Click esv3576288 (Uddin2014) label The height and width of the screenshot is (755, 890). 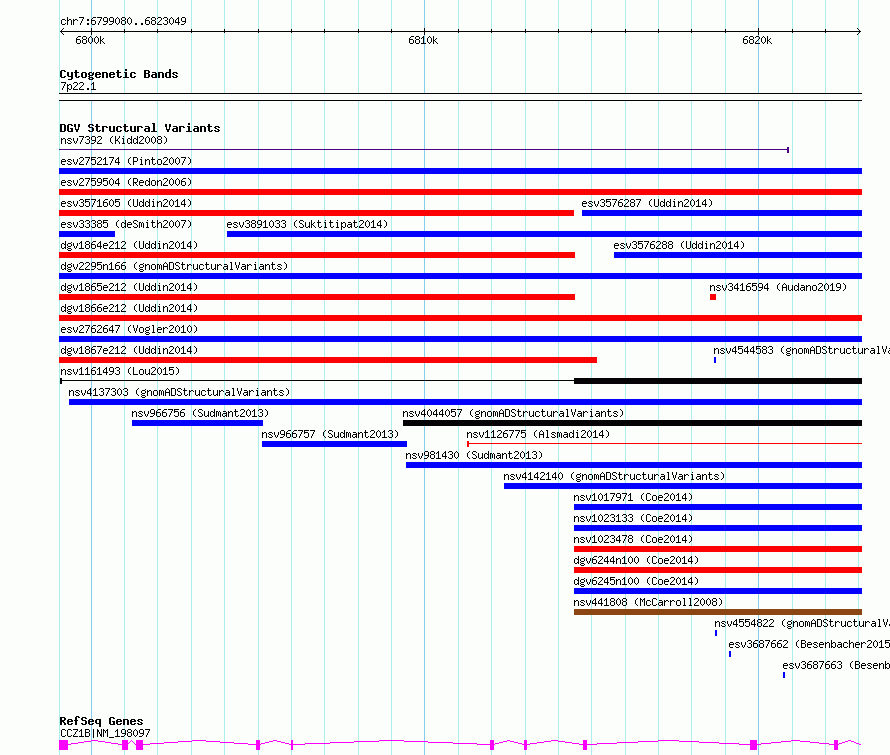coord(679,245)
